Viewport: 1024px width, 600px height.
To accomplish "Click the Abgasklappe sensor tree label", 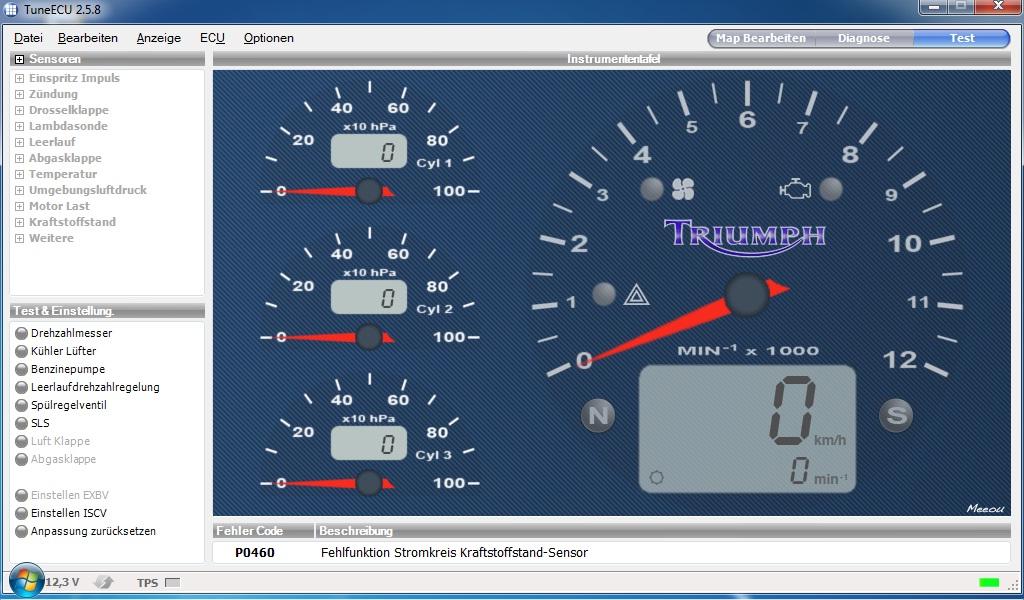I will coord(65,159).
